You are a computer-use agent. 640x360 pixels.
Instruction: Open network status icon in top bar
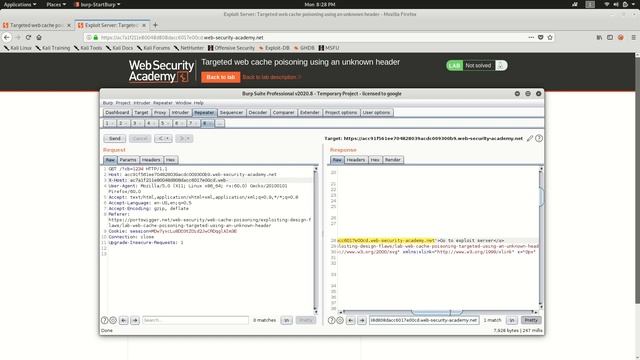(607, 4)
